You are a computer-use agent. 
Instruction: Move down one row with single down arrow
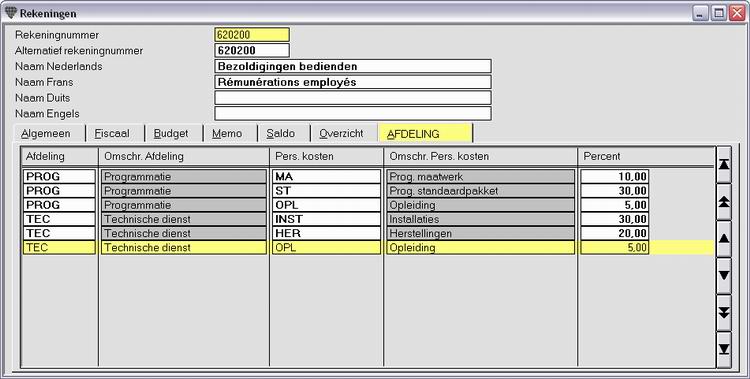click(724, 275)
